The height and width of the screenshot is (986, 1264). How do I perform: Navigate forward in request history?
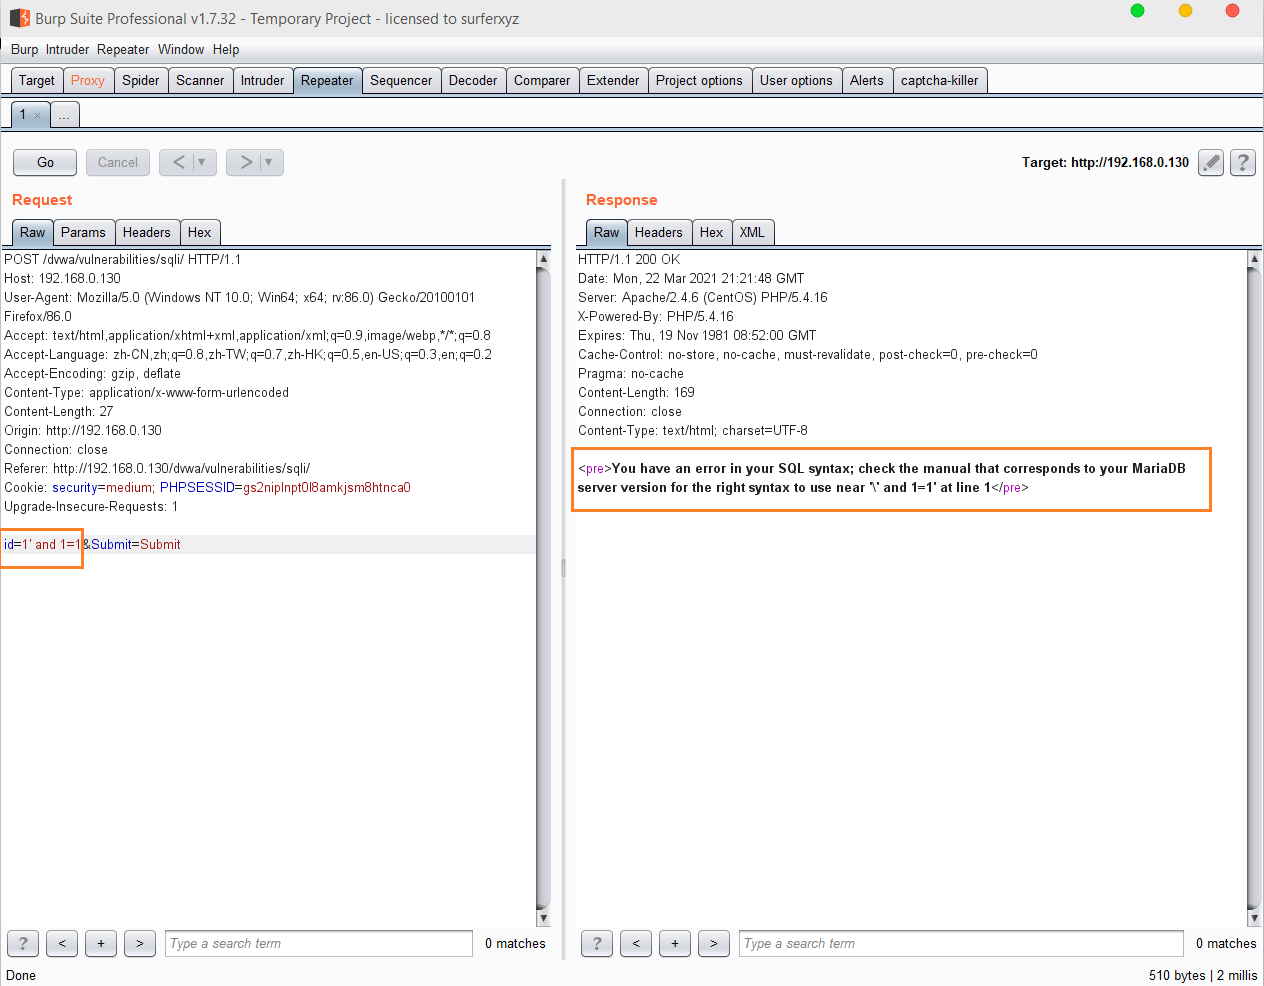(244, 162)
